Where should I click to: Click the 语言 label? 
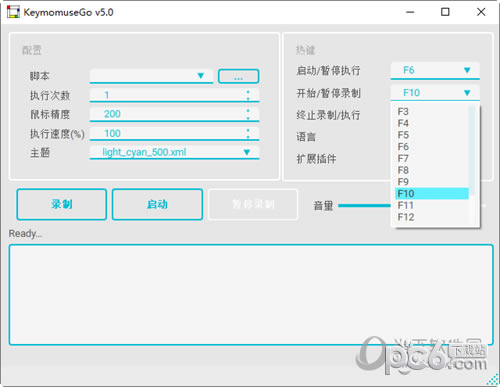click(x=306, y=137)
